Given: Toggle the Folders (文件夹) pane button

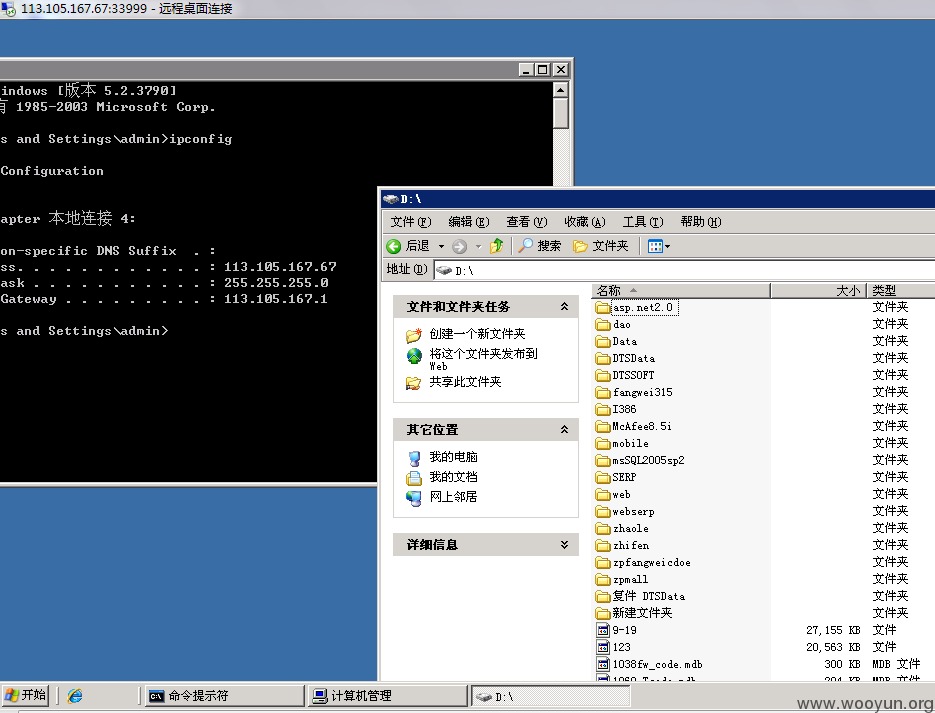Looking at the screenshot, I should (600, 246).
